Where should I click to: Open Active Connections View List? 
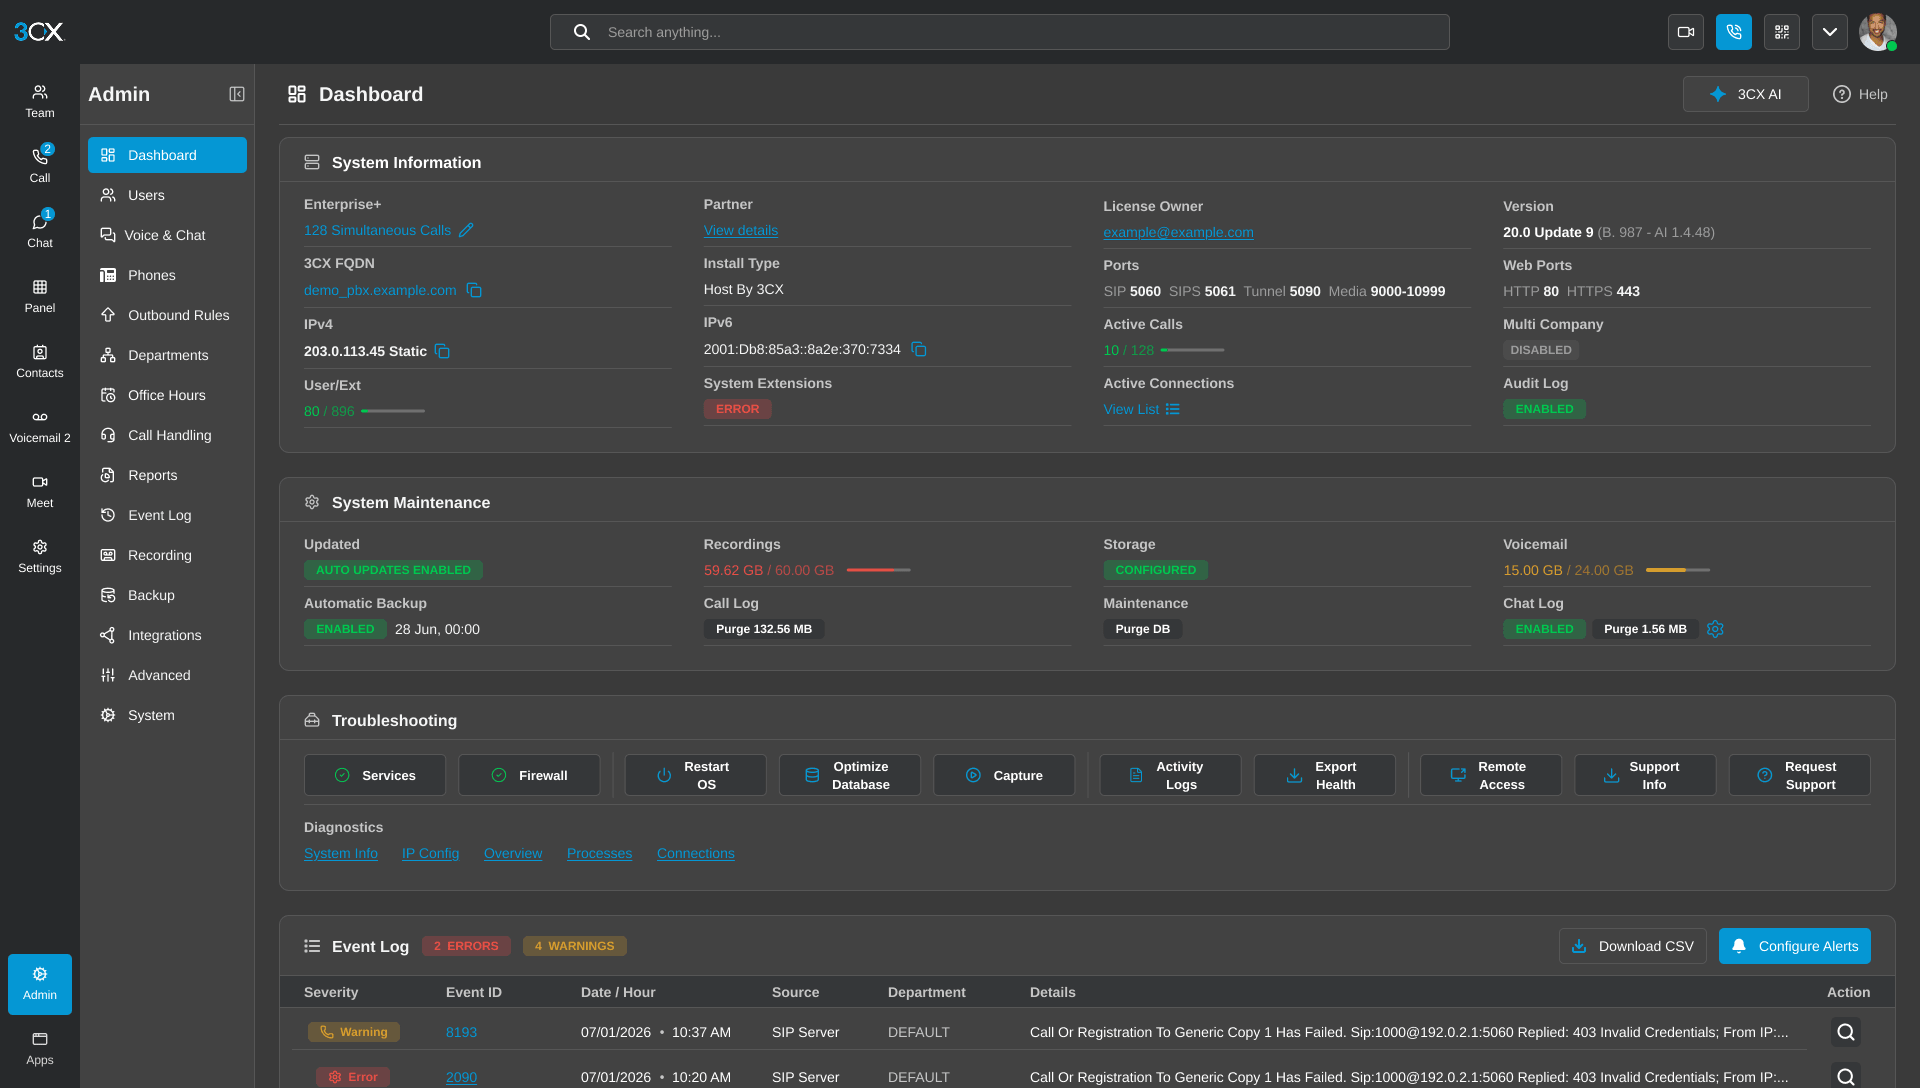(1141, 409)
